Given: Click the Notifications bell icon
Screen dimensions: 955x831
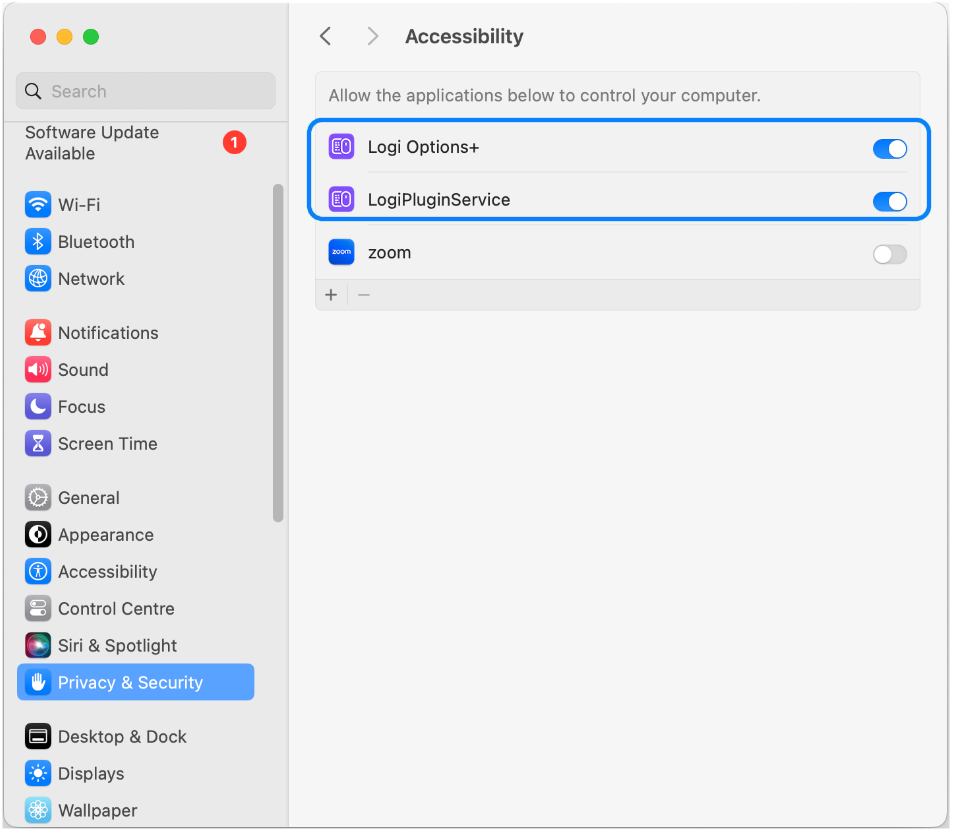Looking at the screenshot, I should (x=38, y=333).
